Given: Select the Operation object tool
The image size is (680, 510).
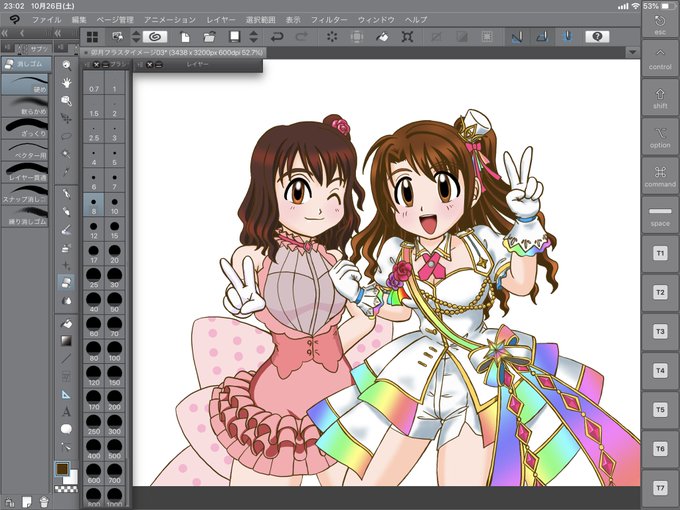Looking at the screenshot, I should [x=66, y=101].
